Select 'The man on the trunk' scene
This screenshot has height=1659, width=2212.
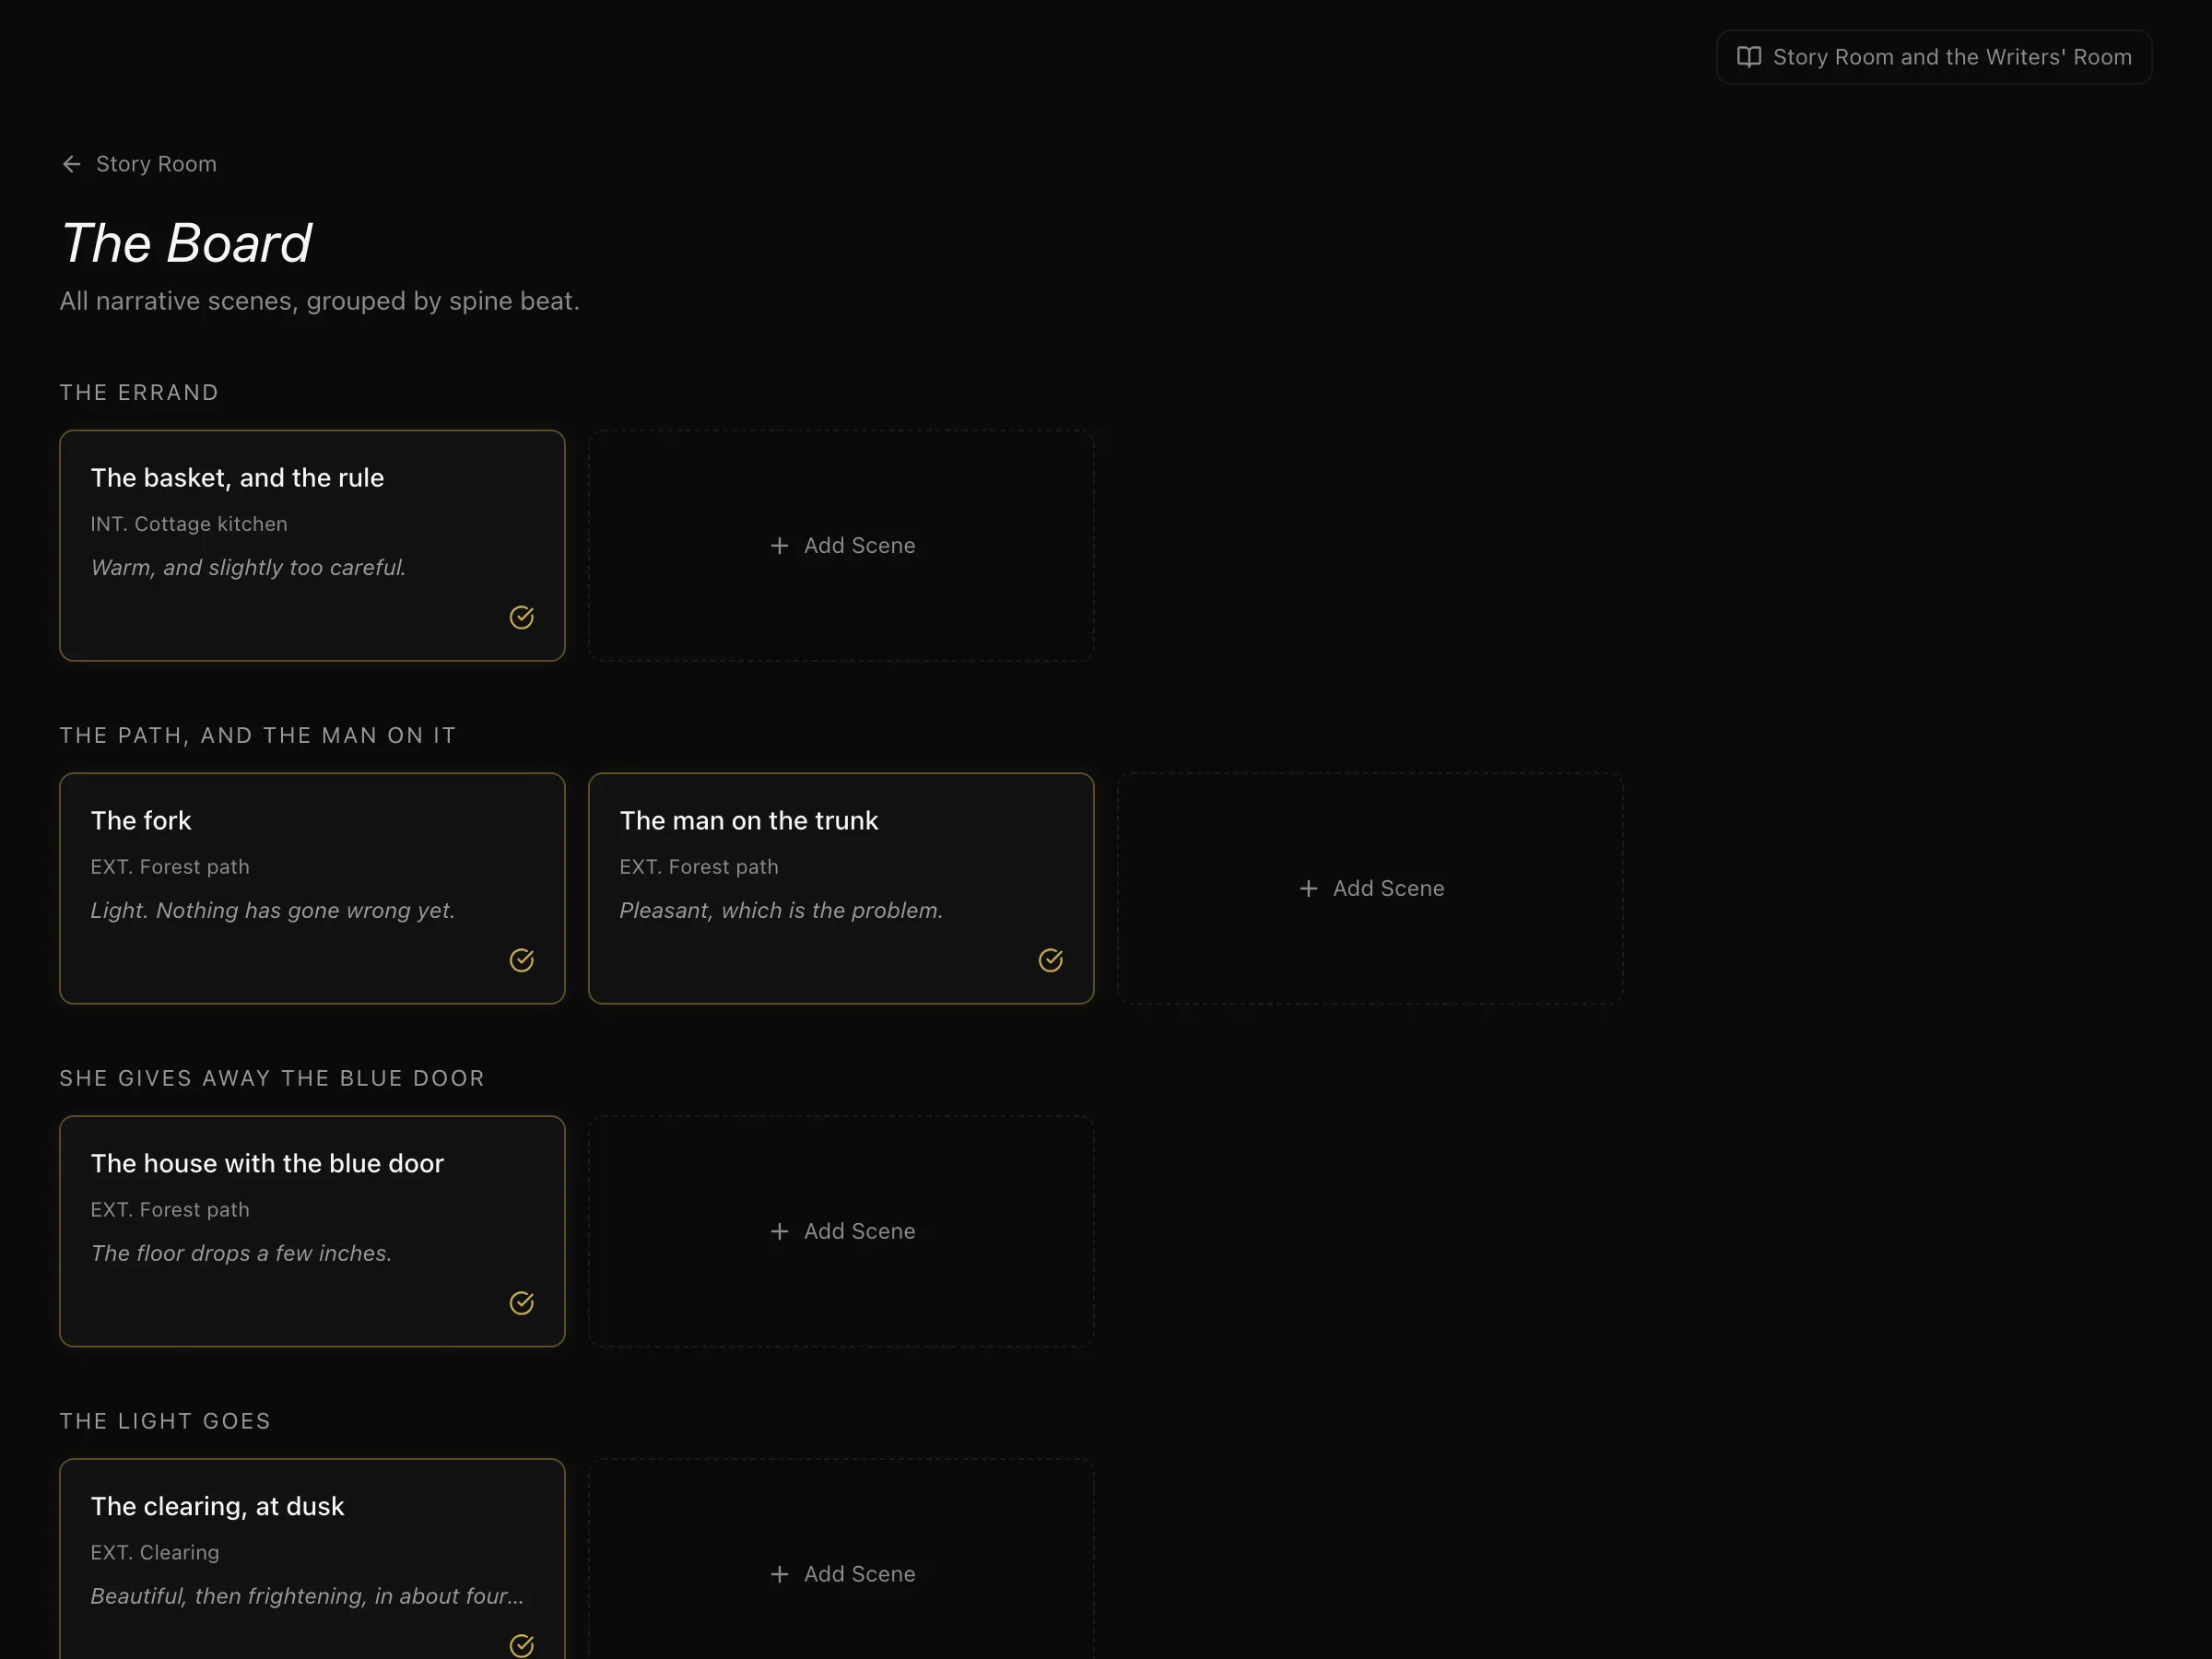click(841, 888)
